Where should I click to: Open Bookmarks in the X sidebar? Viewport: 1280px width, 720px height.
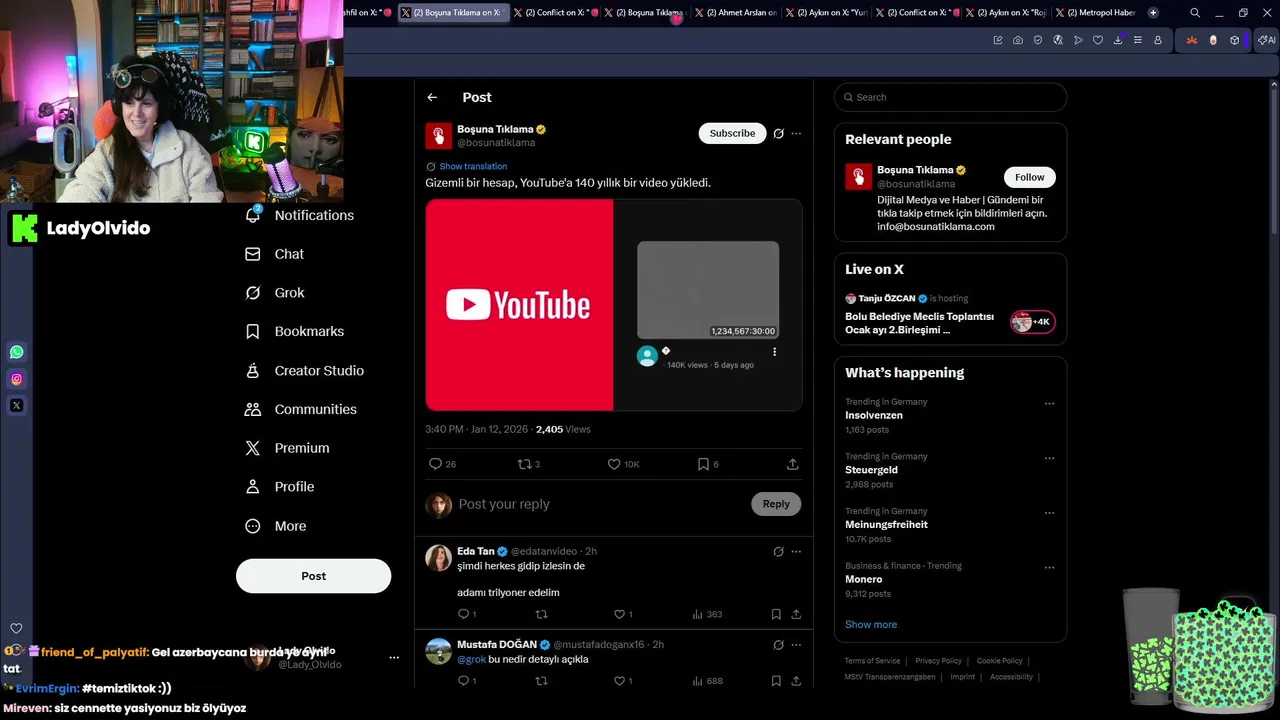click(x=294, y=331)
